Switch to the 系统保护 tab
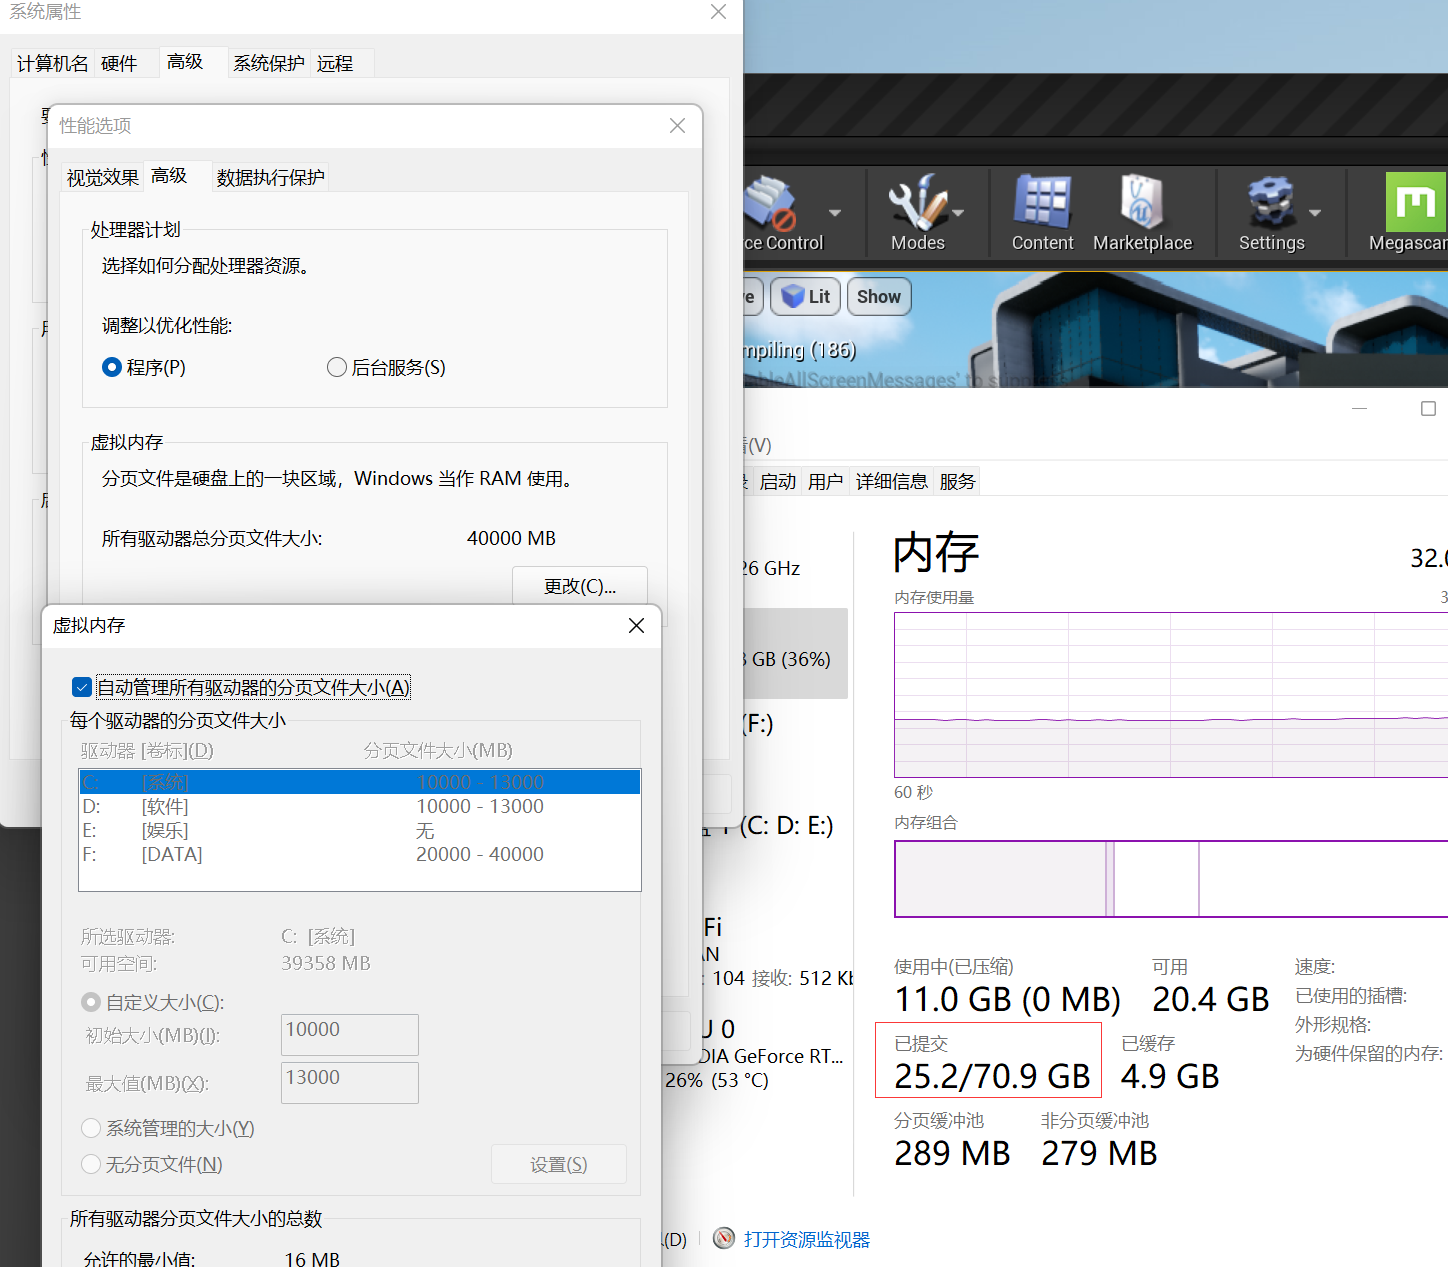 (267, 62)
